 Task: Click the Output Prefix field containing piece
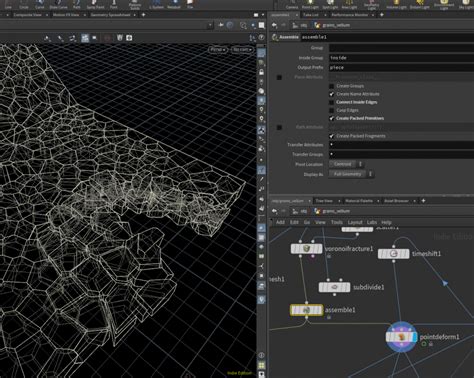[401, 67]
